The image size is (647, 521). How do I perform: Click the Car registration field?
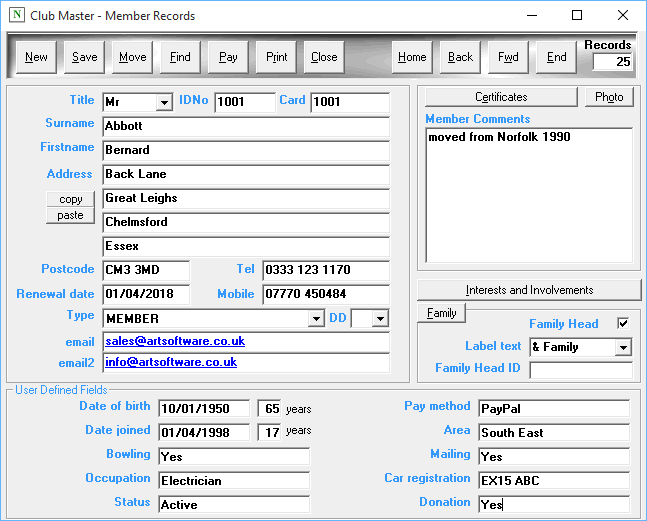pos(554,481)
